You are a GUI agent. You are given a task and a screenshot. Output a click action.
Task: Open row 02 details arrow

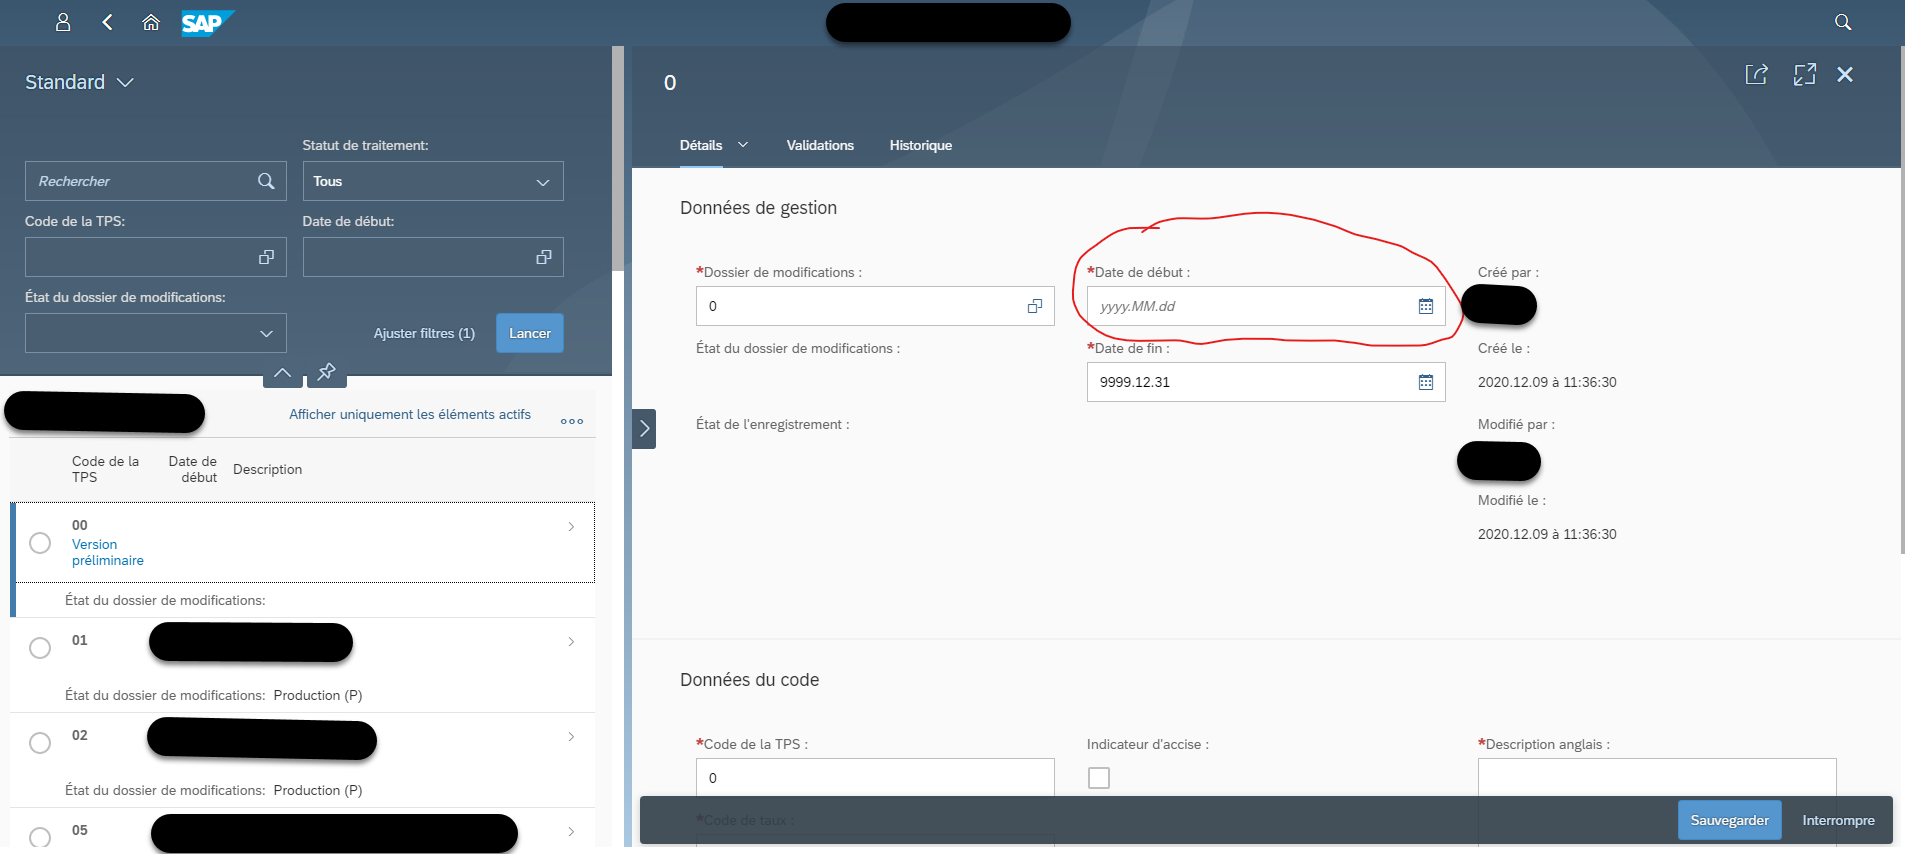pos(571,736)
